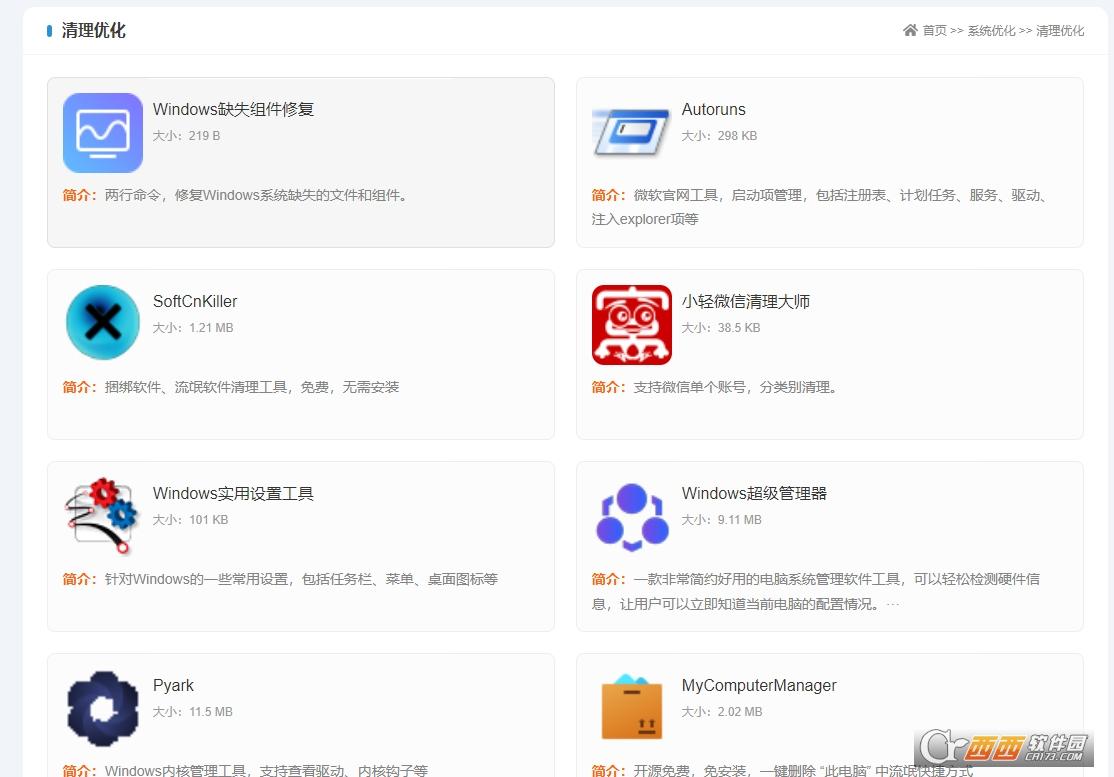Click the MyComputerManager orange box icon

pyautogui.click(x=632, y=707)
